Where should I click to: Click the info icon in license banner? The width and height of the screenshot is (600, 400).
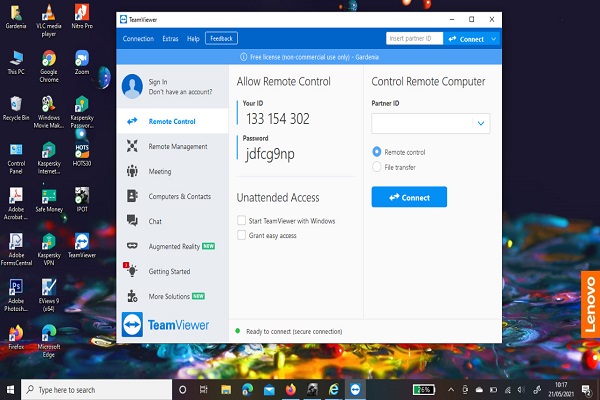(243, 57)
